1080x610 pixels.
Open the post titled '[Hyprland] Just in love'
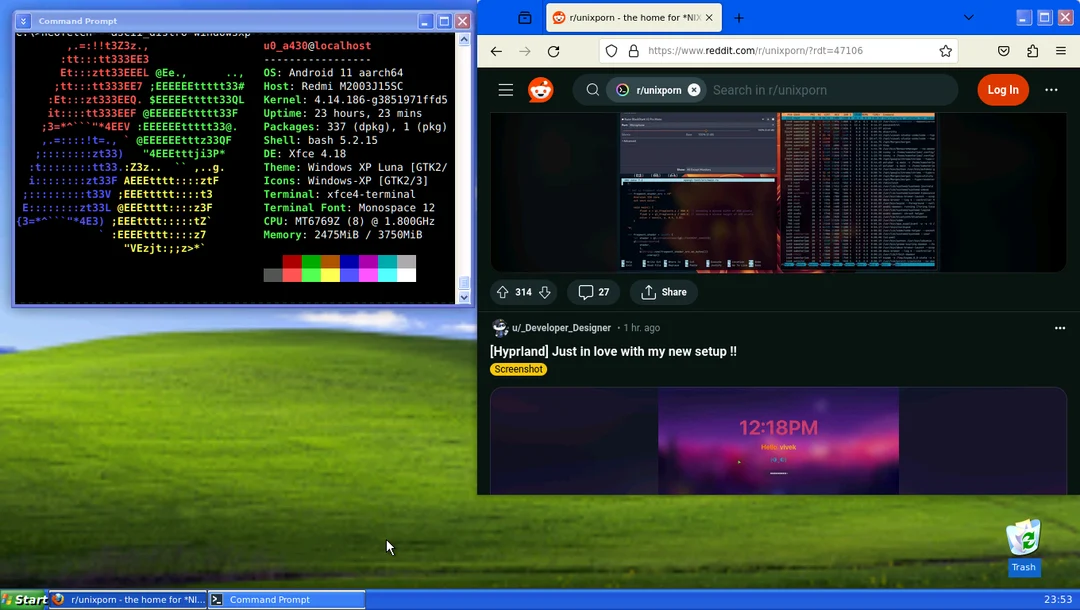(612, 351)
